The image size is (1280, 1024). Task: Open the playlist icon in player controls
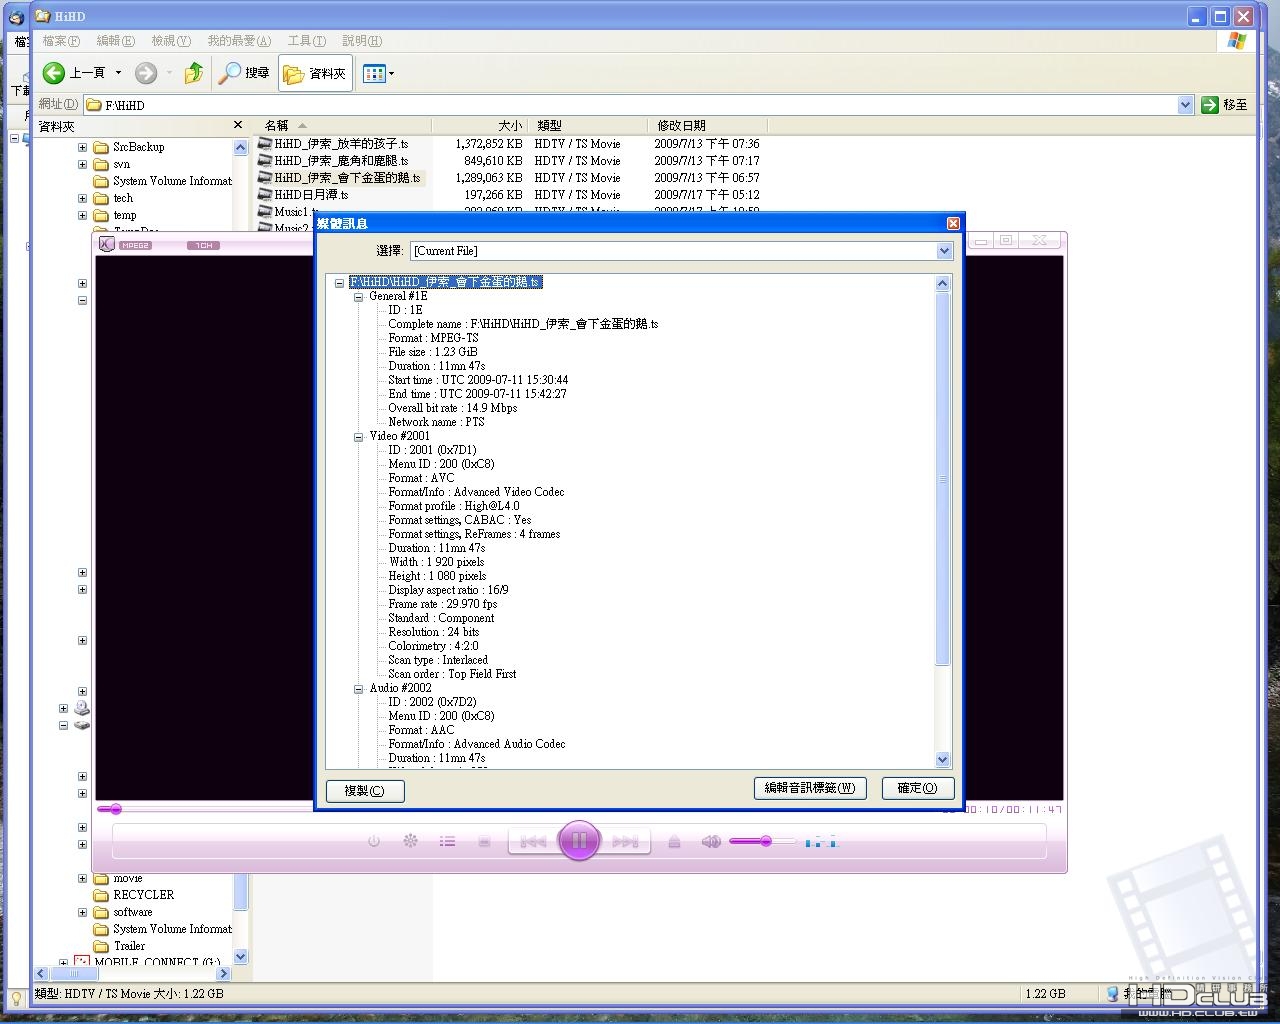click(447, 842)
